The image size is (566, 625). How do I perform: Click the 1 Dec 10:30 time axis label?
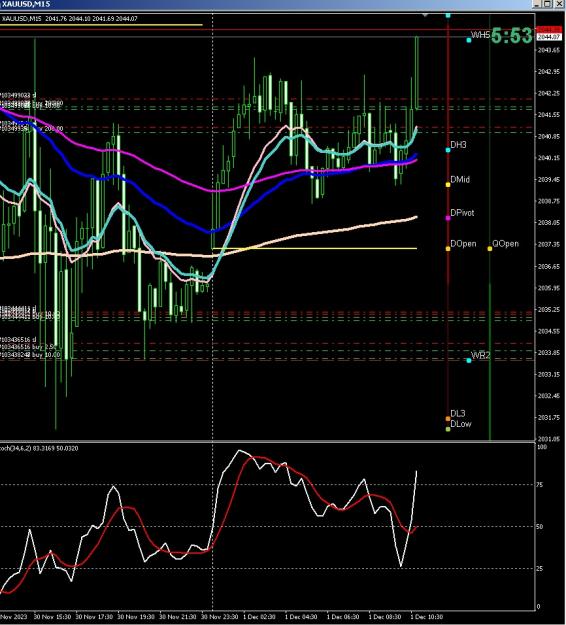coord(426,617)
